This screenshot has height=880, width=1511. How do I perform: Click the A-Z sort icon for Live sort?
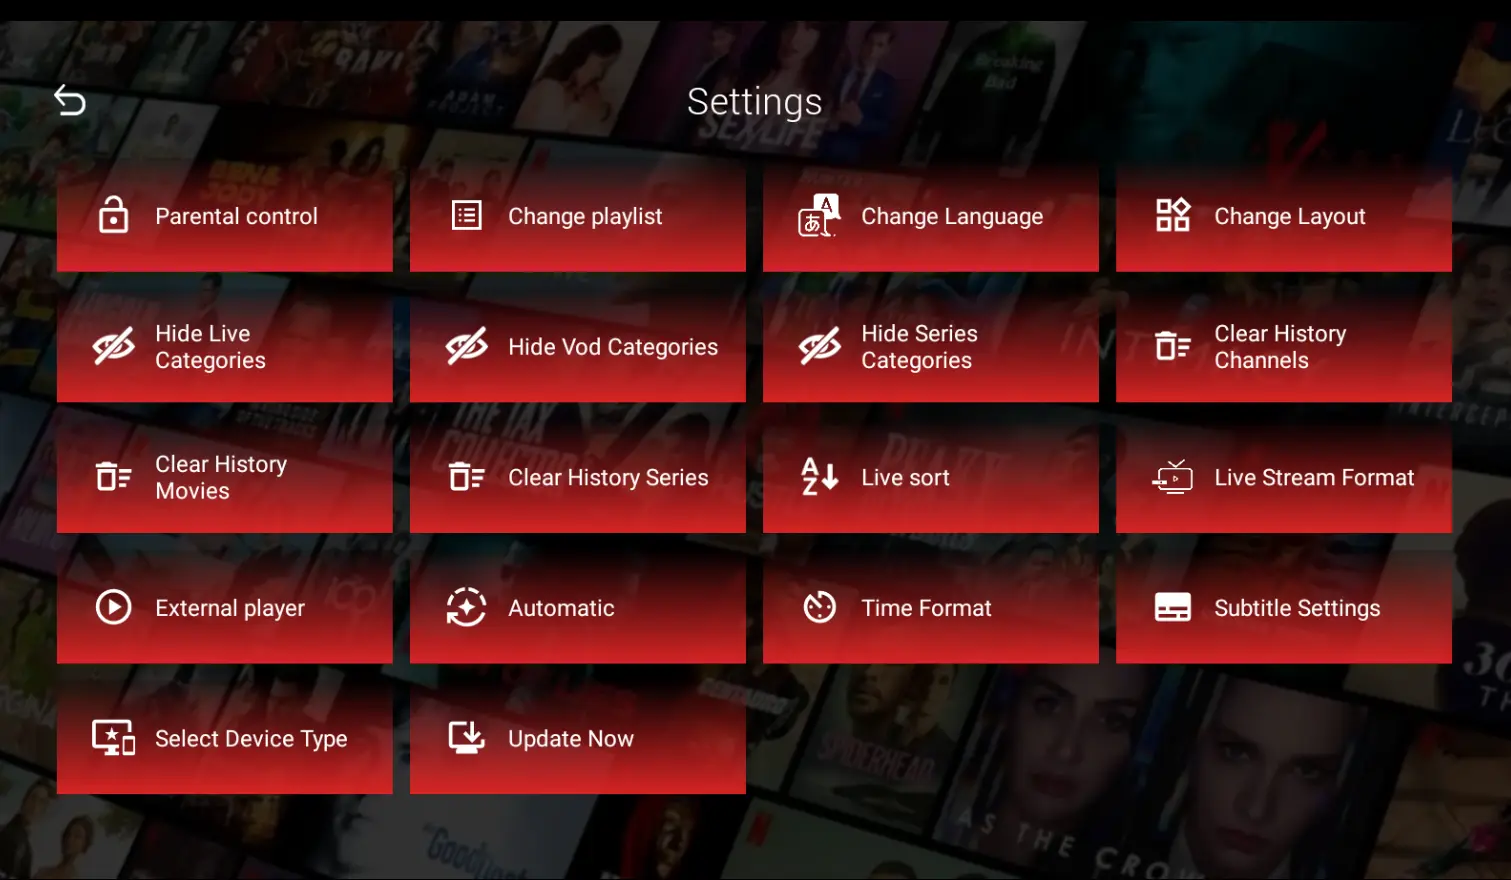click(820, 477)
